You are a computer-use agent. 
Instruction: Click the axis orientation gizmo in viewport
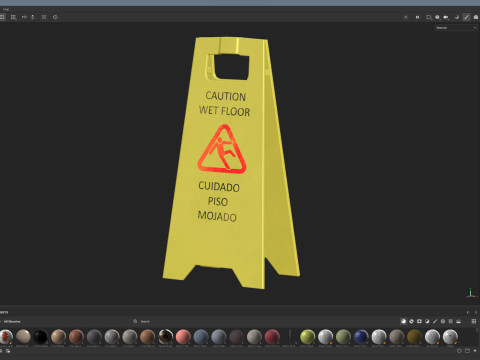pos(471,293)
